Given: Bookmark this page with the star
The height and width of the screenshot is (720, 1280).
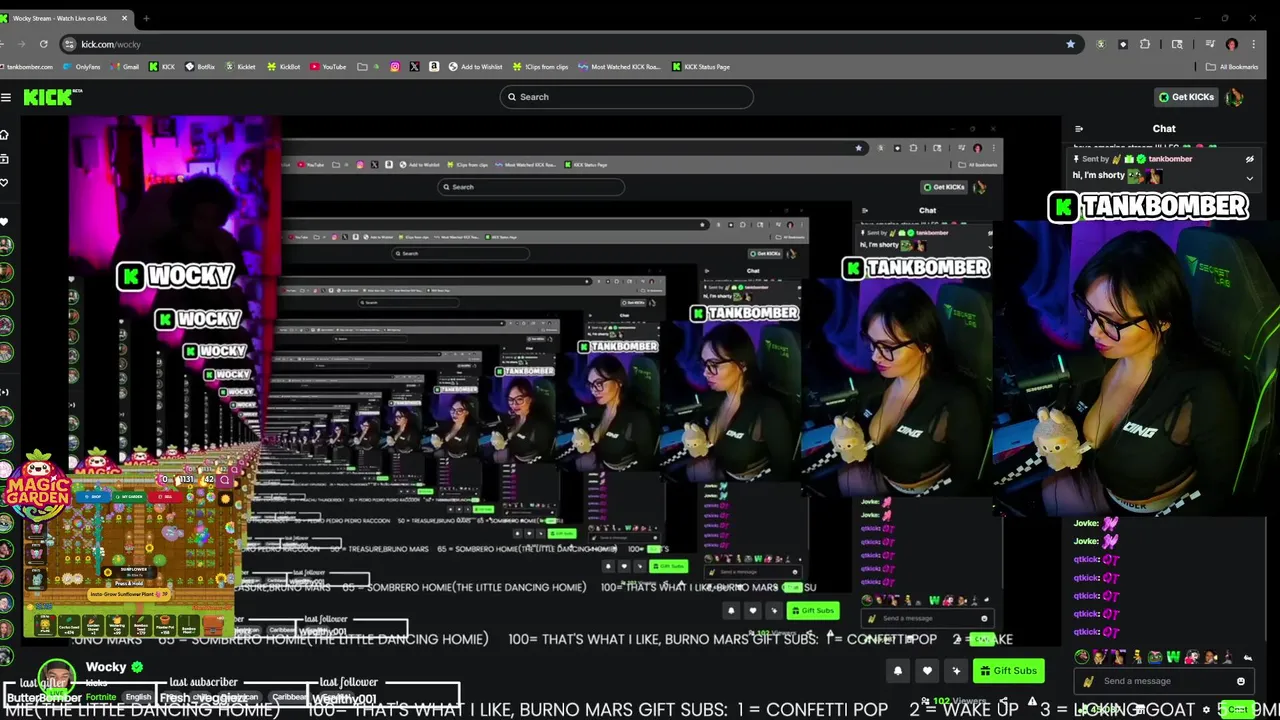Looking at the screenshot, I should tap(1070, 44).
